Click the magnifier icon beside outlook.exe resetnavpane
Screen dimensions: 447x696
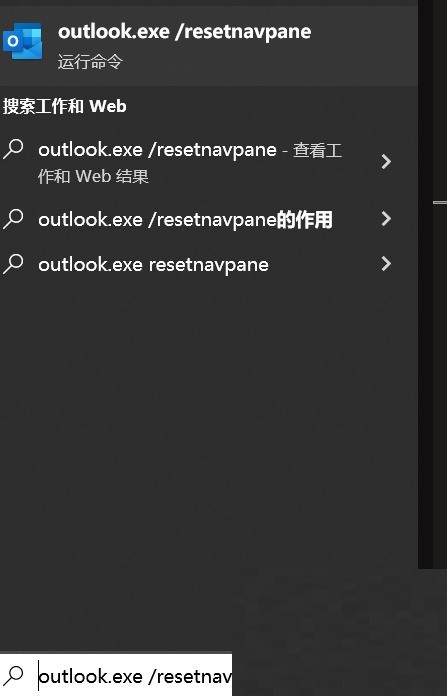pyautogui.click(x=13, y=264)
